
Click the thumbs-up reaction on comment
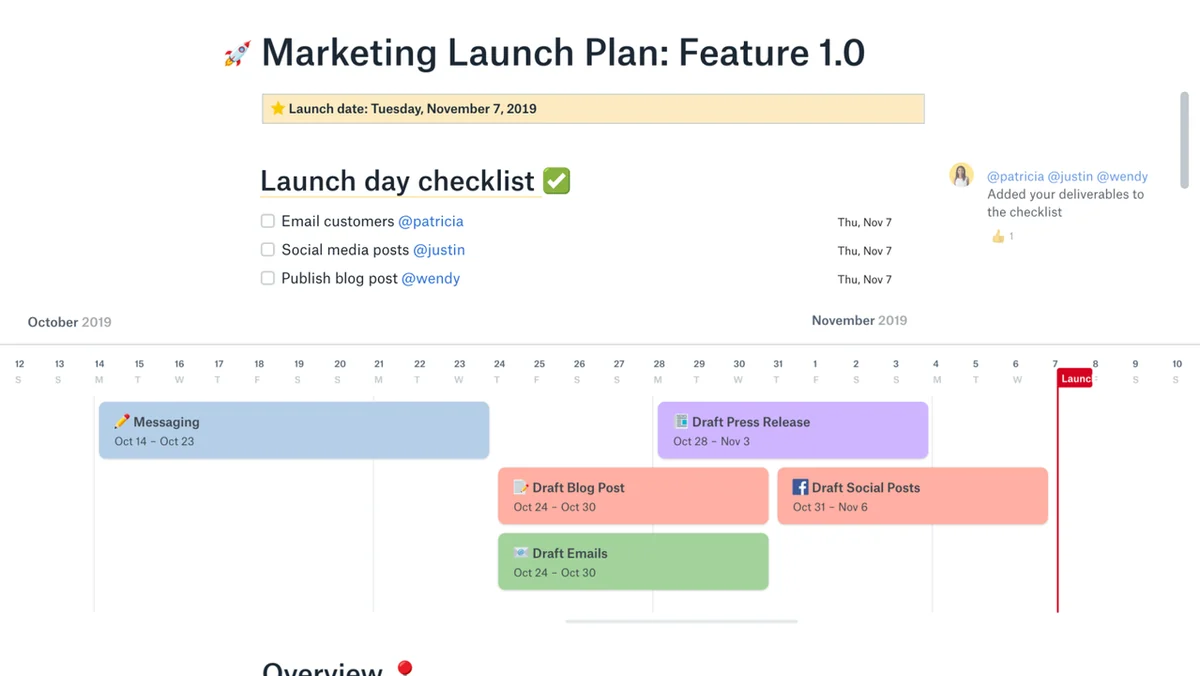(998, 236)
